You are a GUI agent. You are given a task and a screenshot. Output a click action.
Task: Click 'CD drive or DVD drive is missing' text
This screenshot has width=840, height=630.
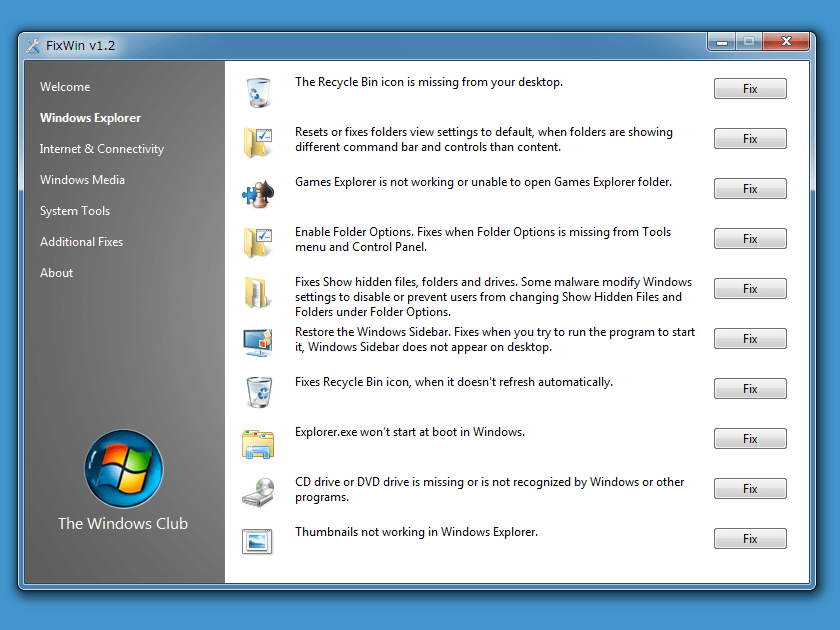click(490, 489)
